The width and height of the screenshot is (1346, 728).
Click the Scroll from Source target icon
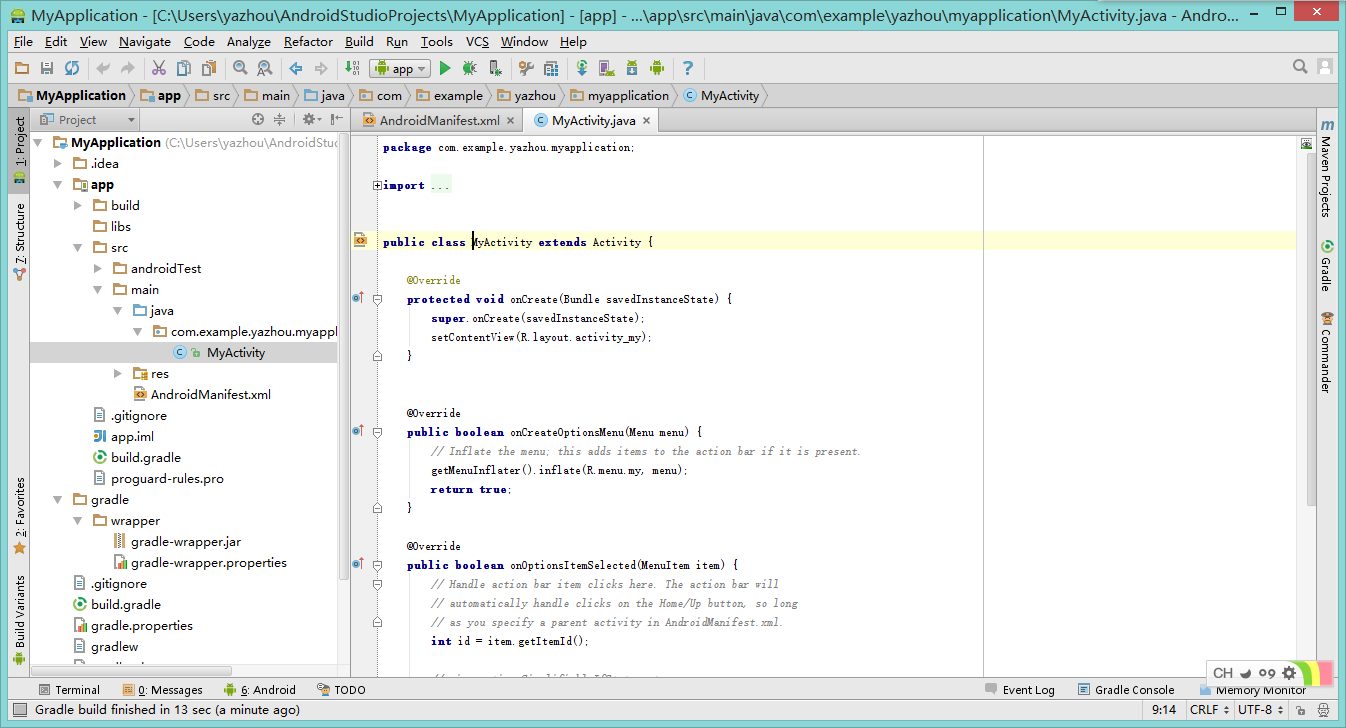pos(257,119)
